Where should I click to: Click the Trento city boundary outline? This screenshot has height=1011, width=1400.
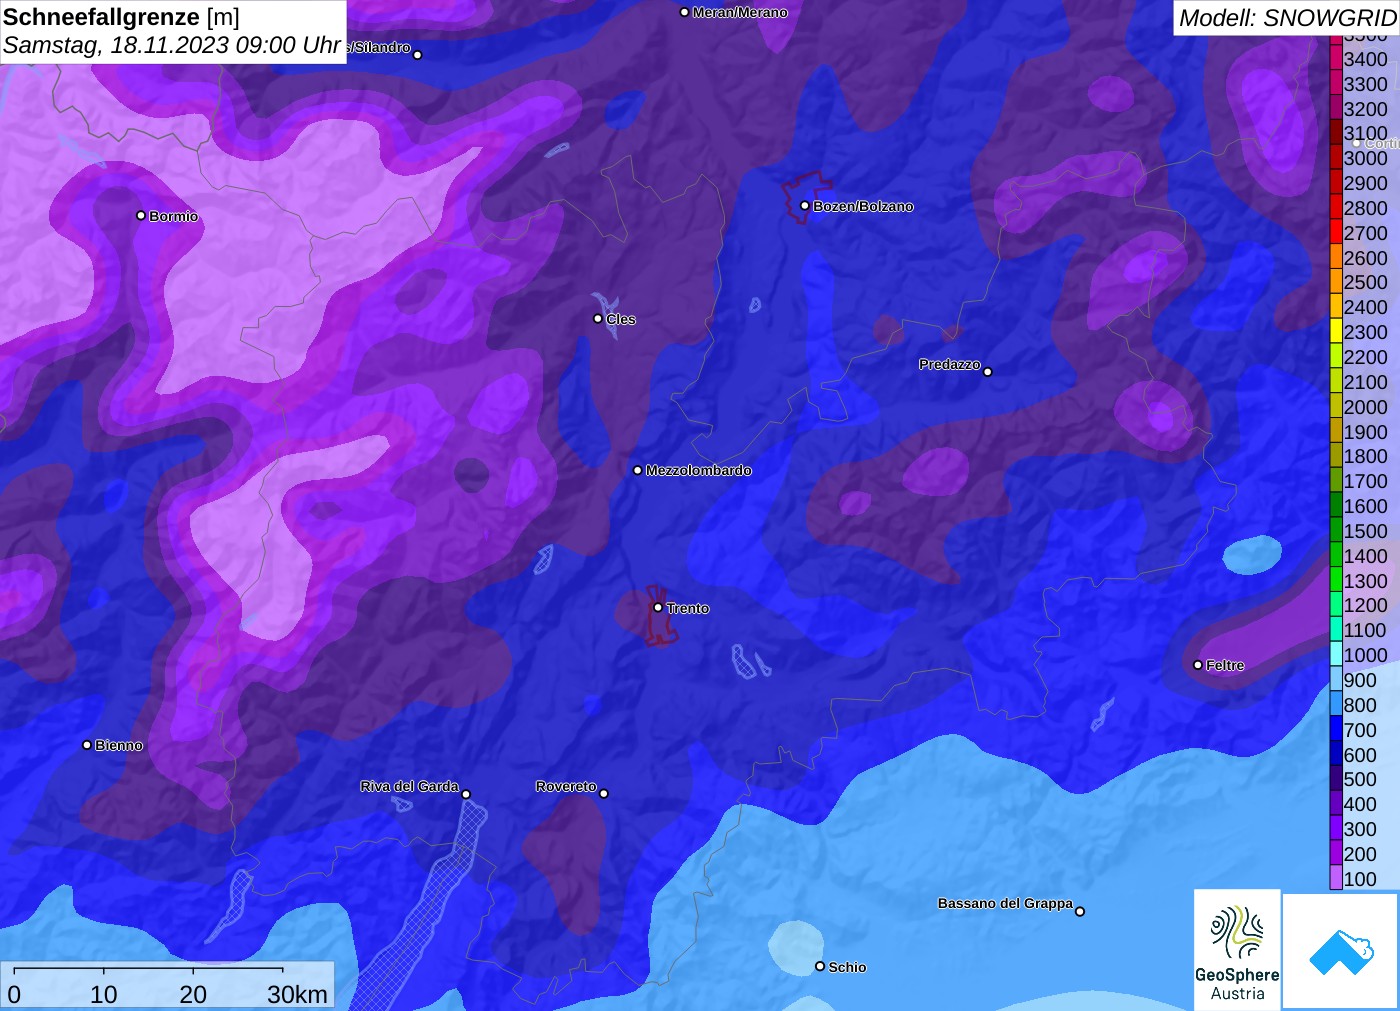coord(659,615)
